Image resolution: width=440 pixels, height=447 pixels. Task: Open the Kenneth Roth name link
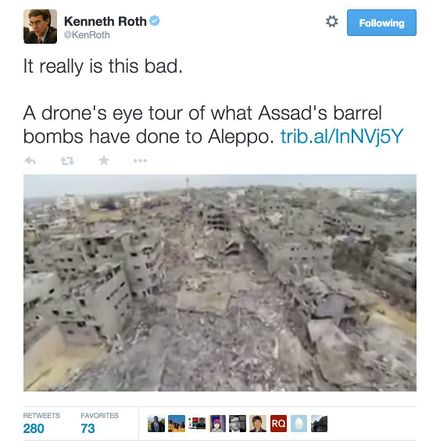(x=105, y=21)
